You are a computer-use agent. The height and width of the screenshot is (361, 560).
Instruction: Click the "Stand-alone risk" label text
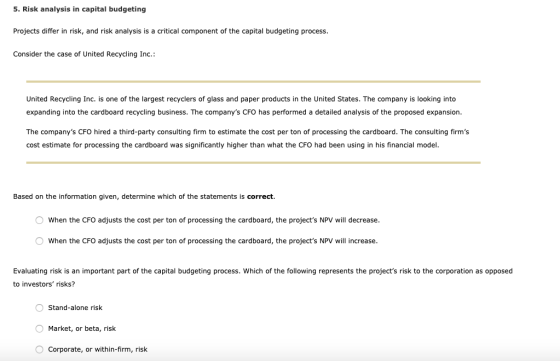pos(75,308)
